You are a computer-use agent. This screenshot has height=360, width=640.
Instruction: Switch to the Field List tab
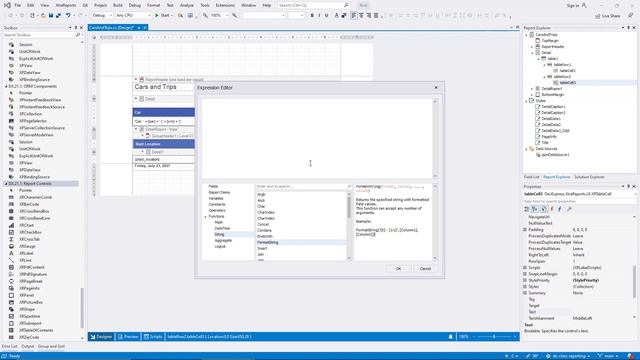(531, 177)
